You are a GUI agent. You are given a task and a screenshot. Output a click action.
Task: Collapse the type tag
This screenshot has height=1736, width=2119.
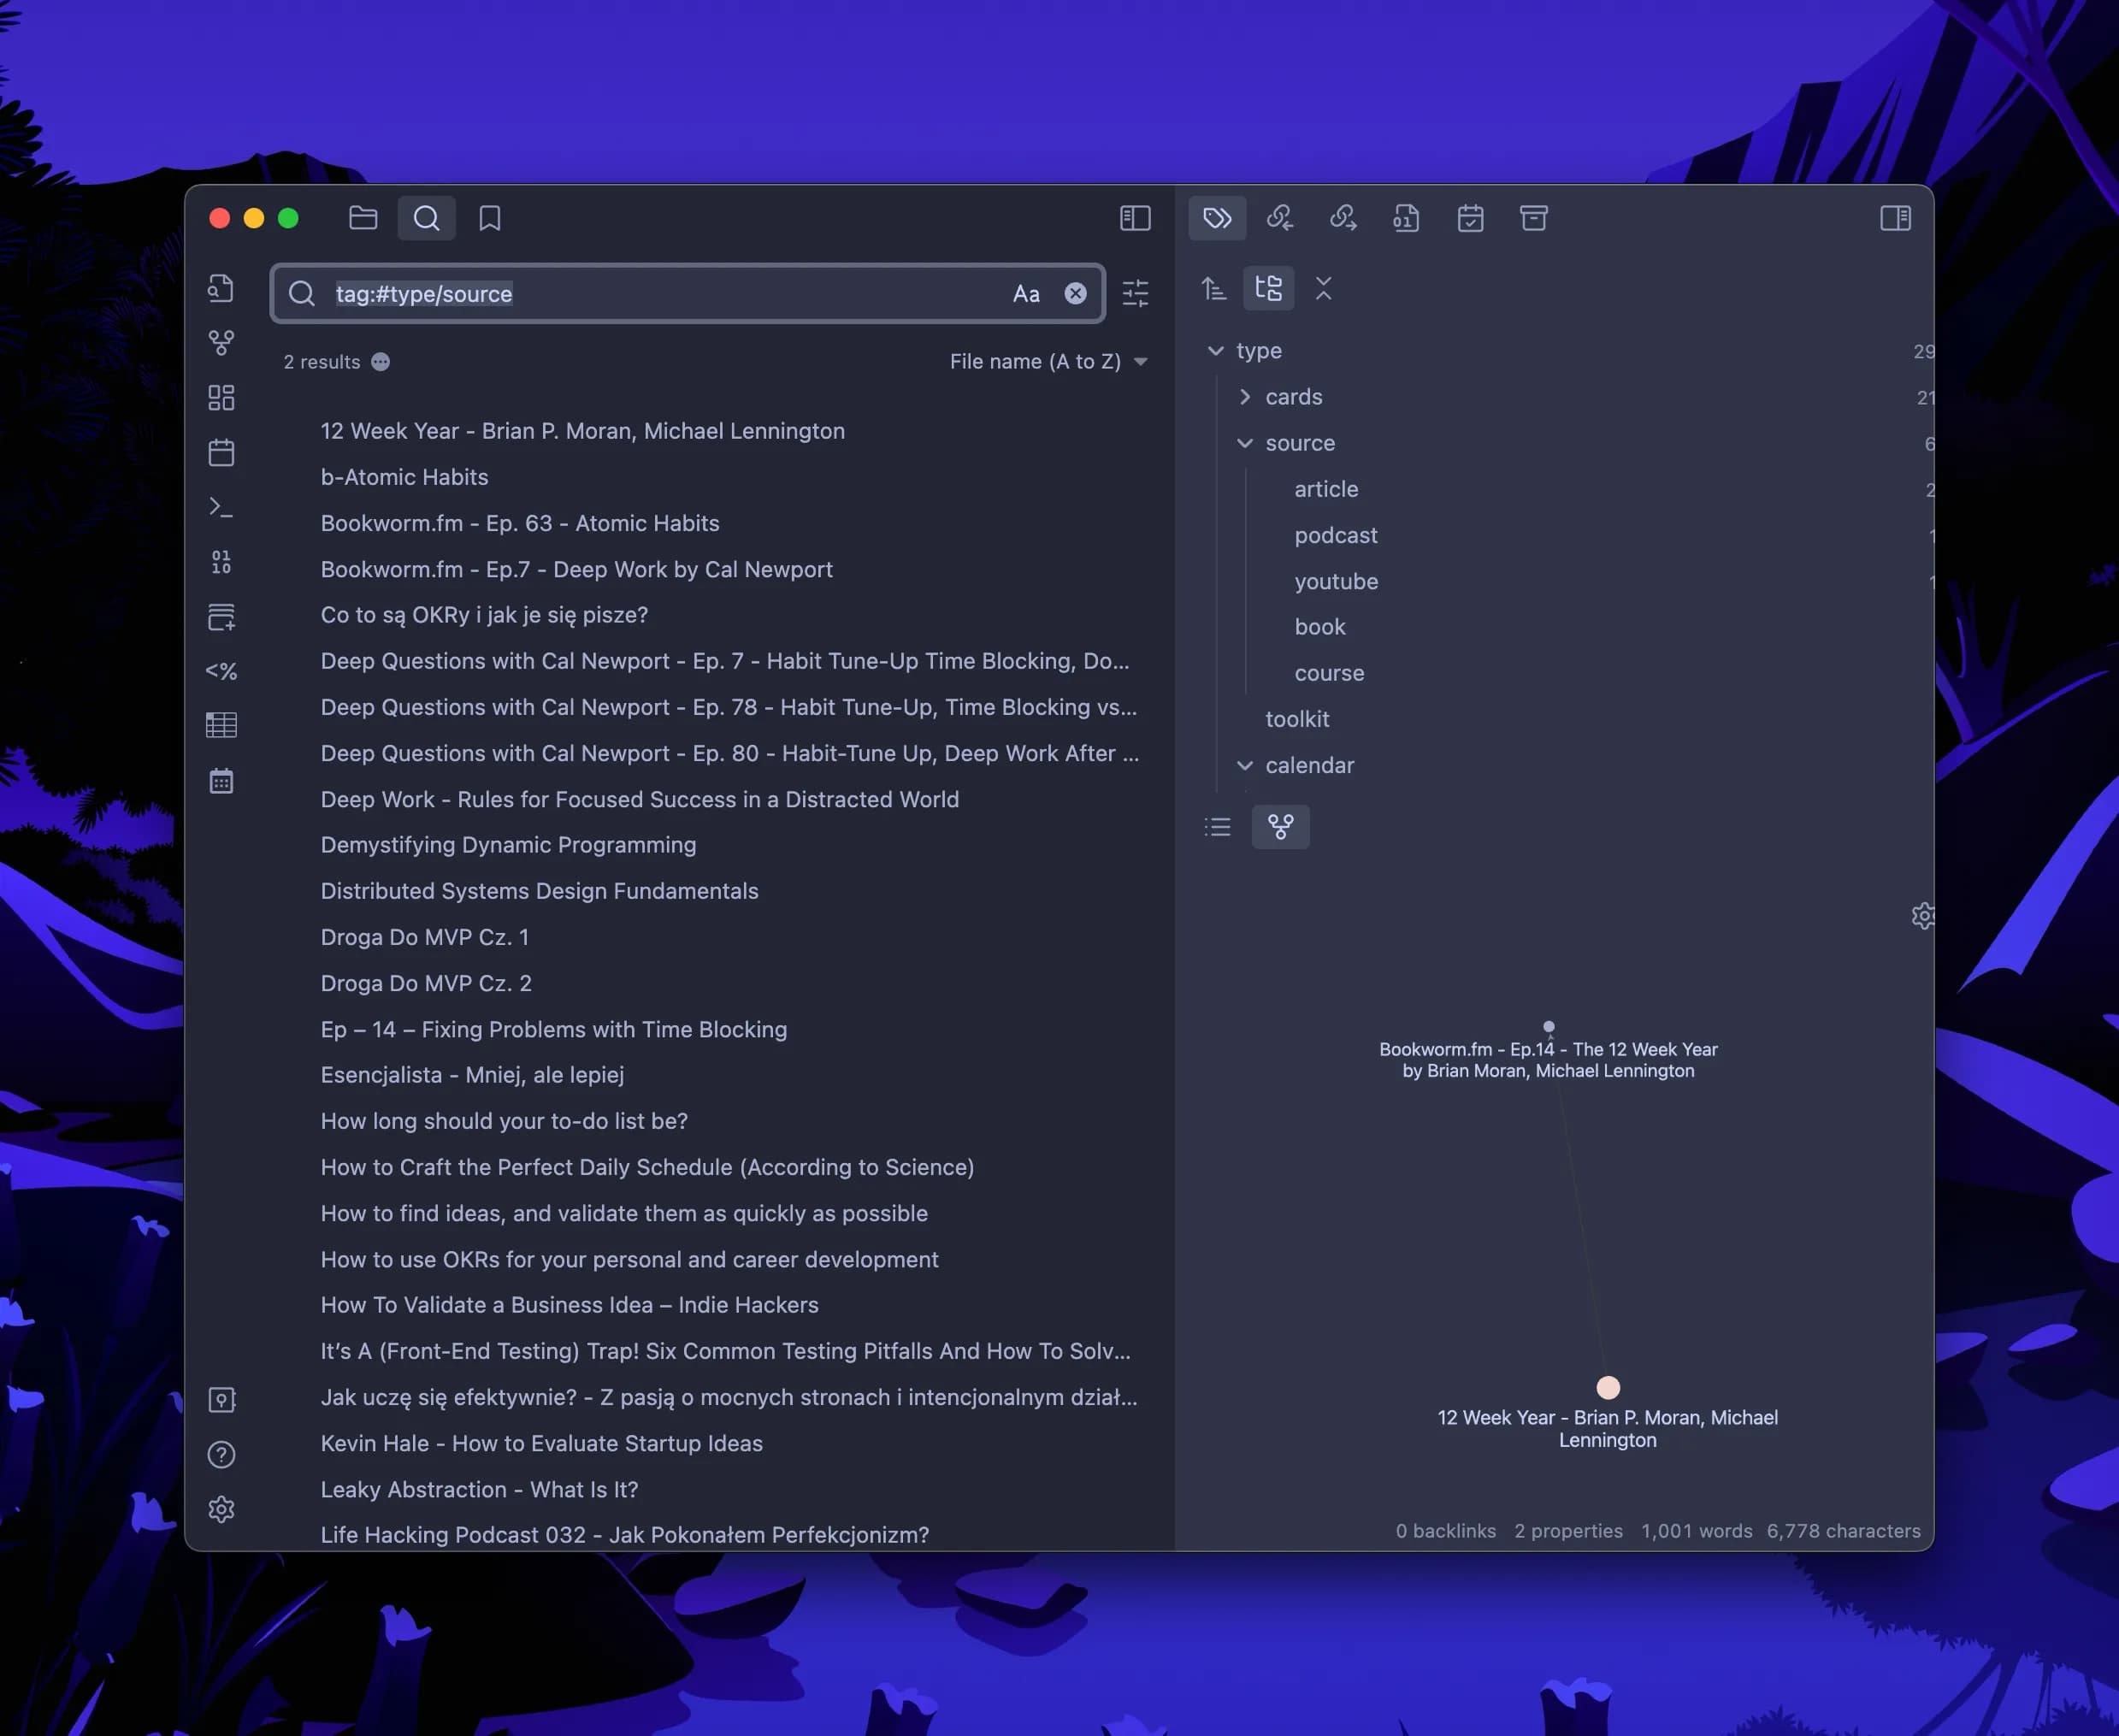(1215, 351)
